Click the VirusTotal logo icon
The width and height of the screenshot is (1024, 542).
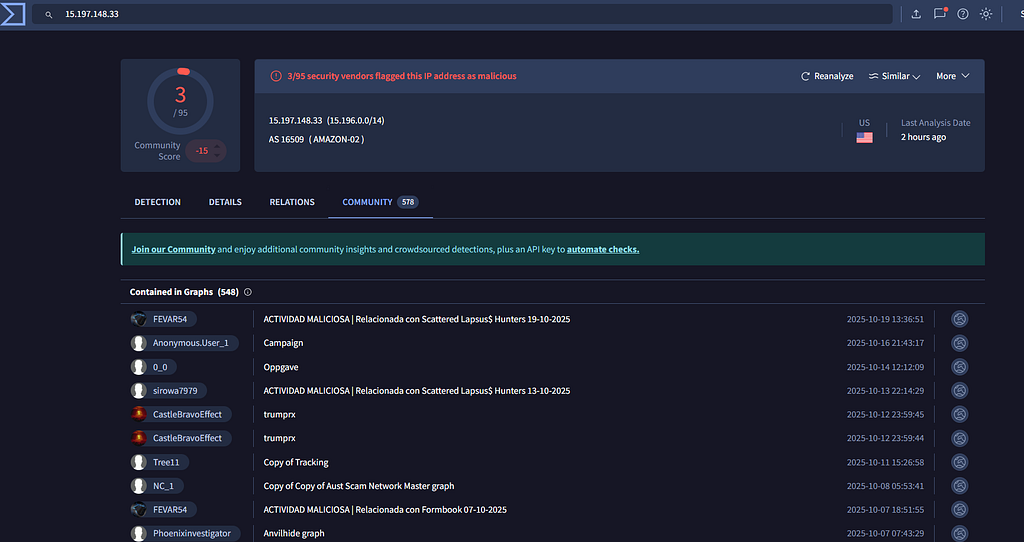pyautogui.click(x=12, y=14)
